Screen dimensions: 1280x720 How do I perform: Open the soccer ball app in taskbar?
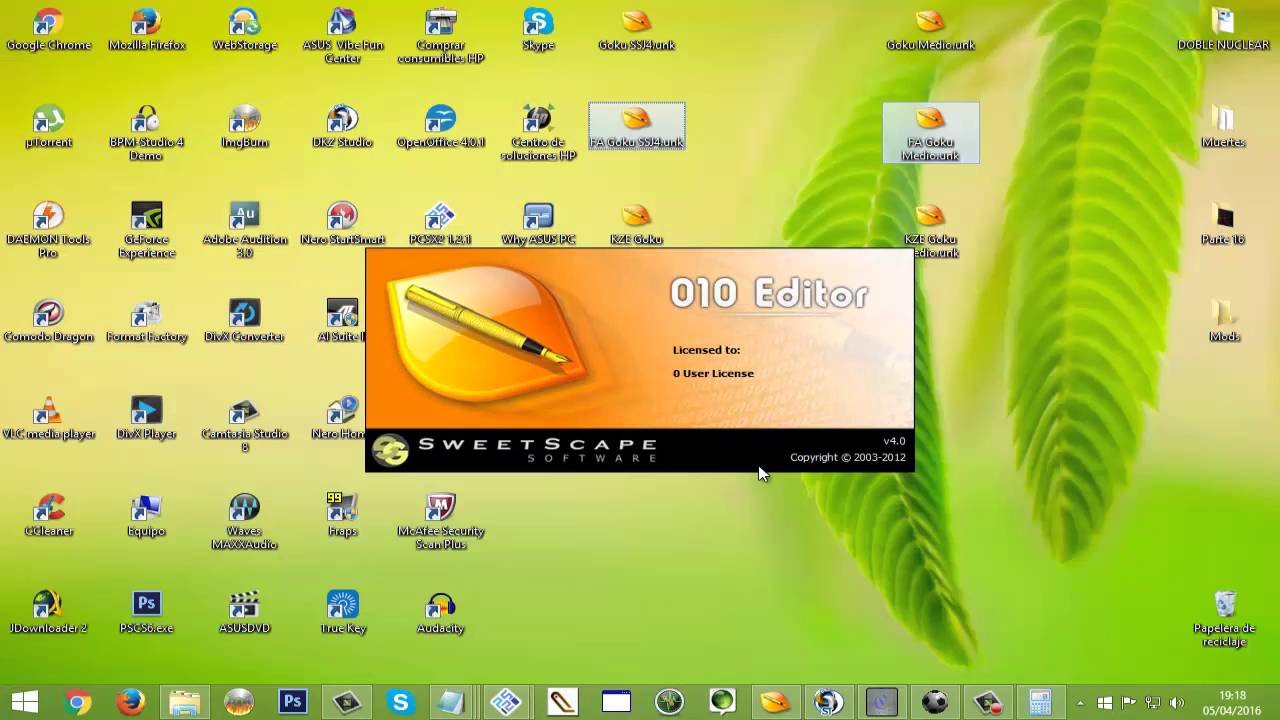tap(935, 703)
